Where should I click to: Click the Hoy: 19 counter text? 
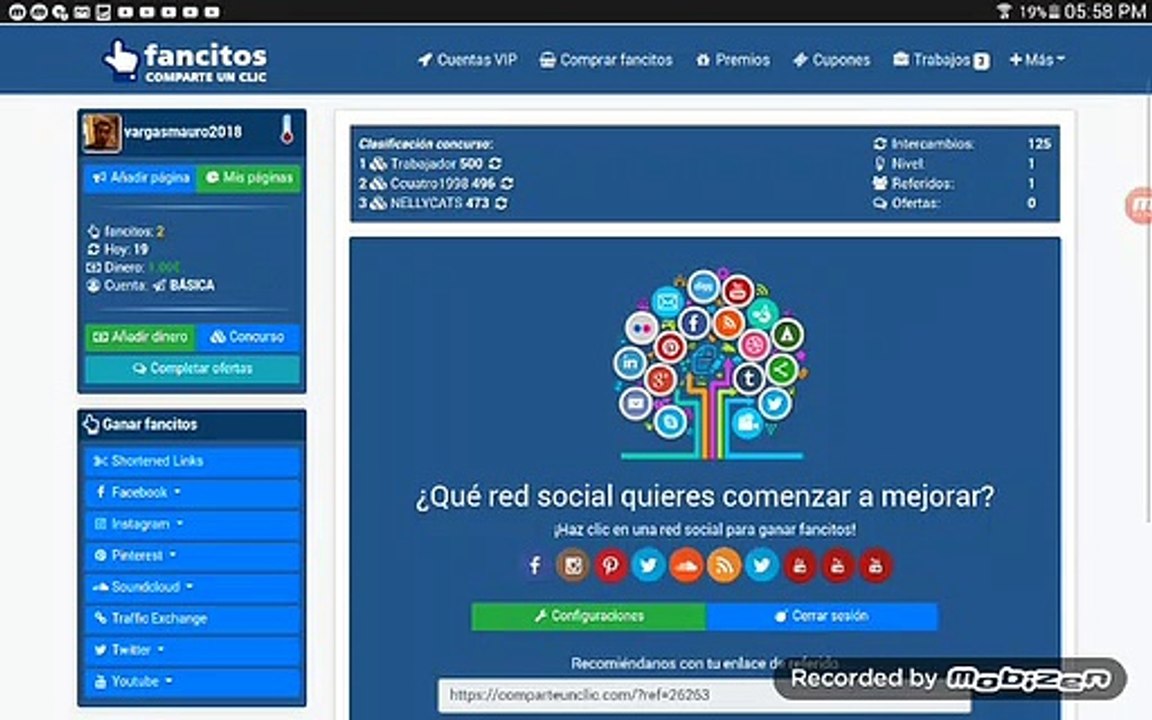click(118, 250)
